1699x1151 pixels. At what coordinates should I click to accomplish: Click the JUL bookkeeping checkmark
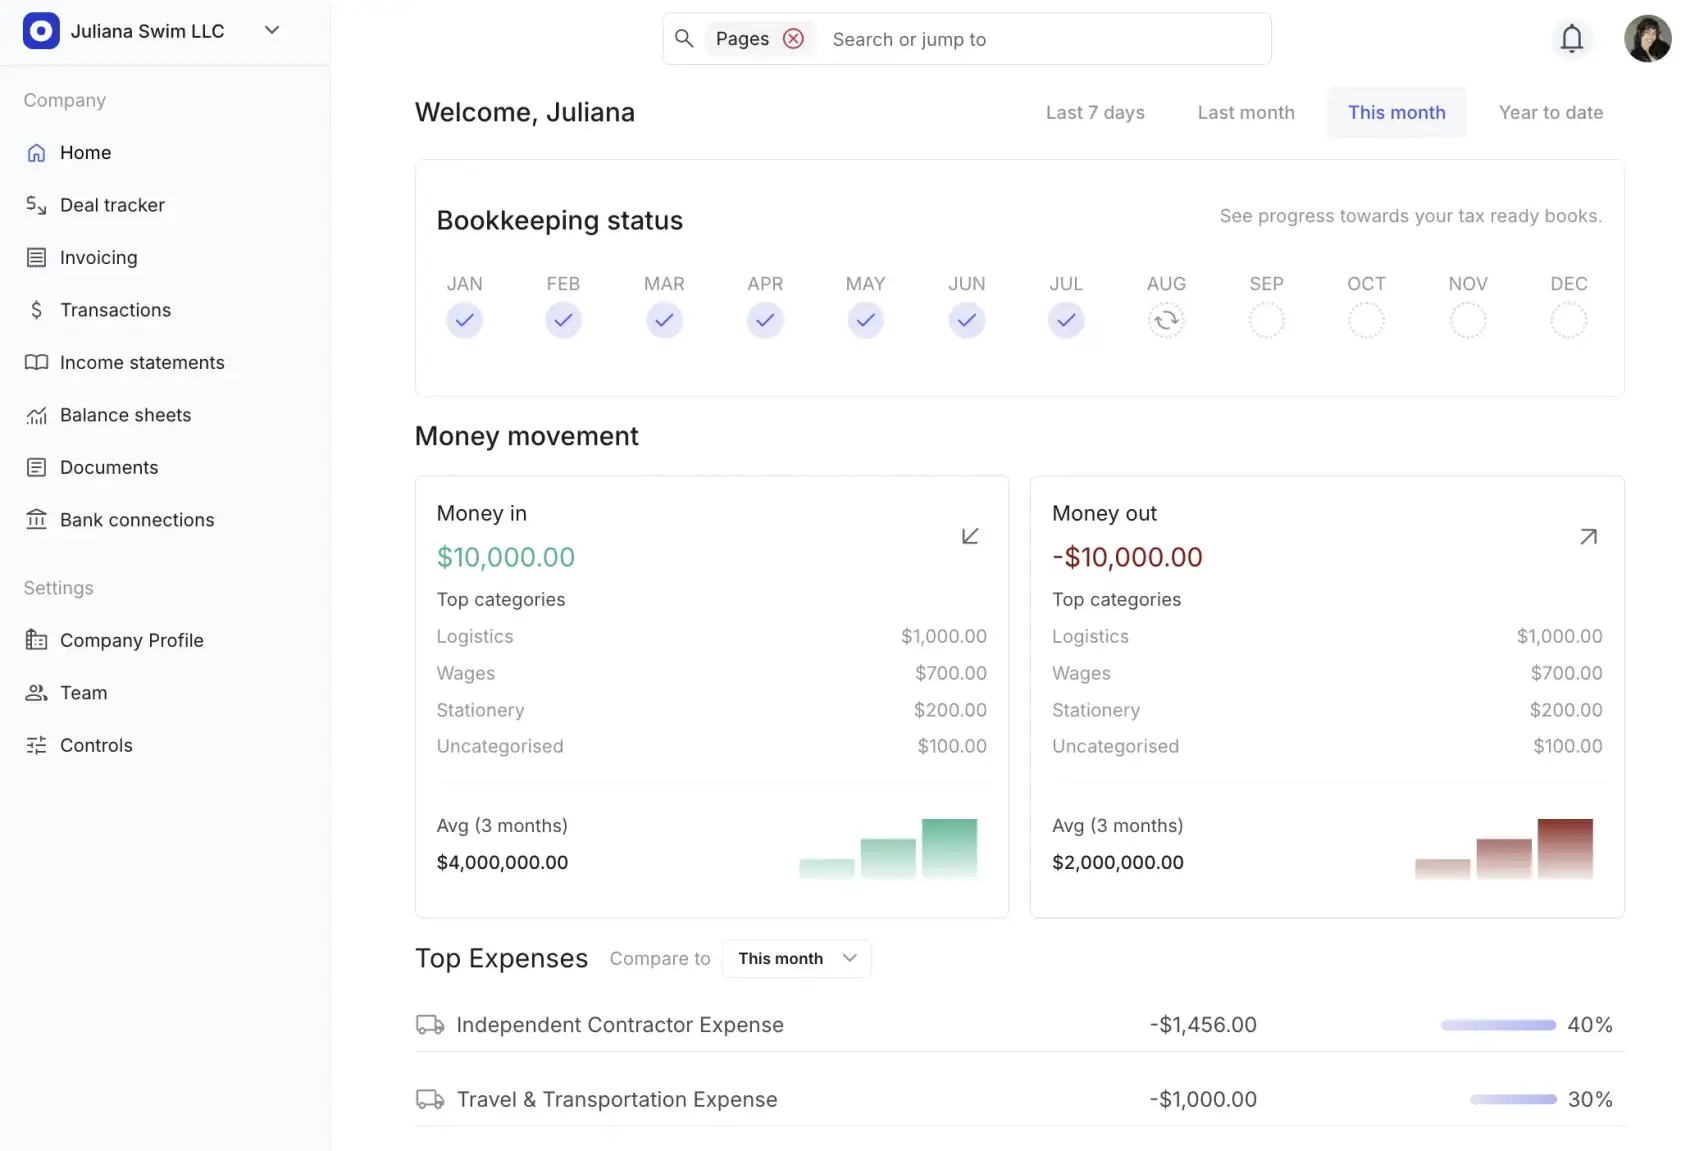pos(1066,320)
